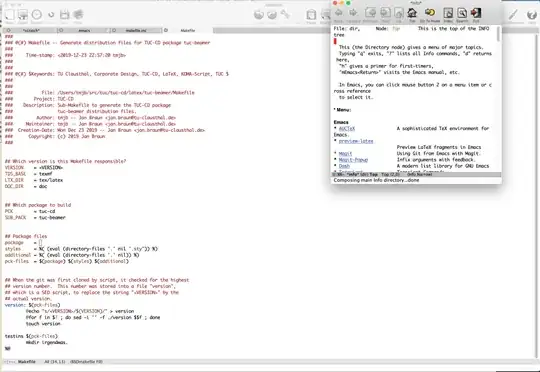Click the Go To Node toolbar icon
Viewport: 540px width, 372px height.
click(x=429, y=13)
